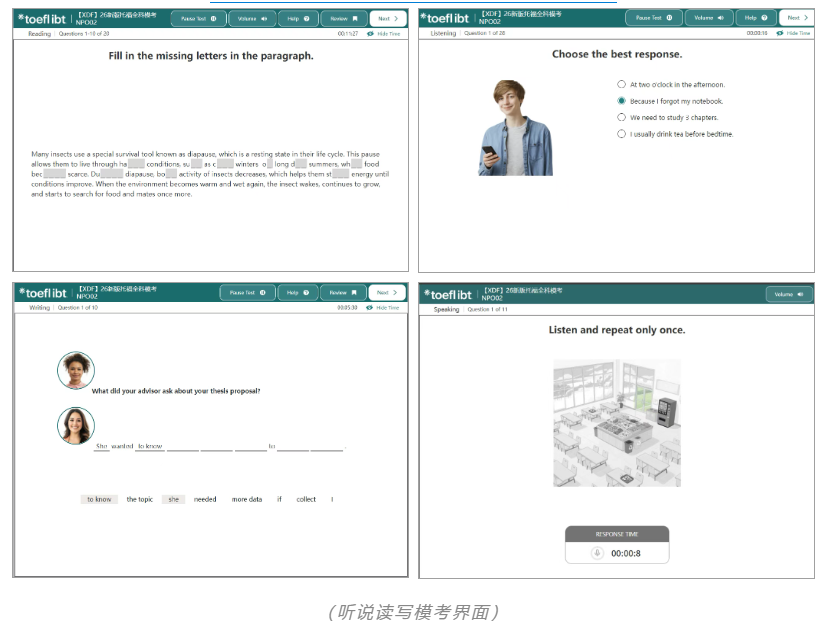Click the cafeteria illustration in Speaking section
The image size is (831, 624).
617,423
